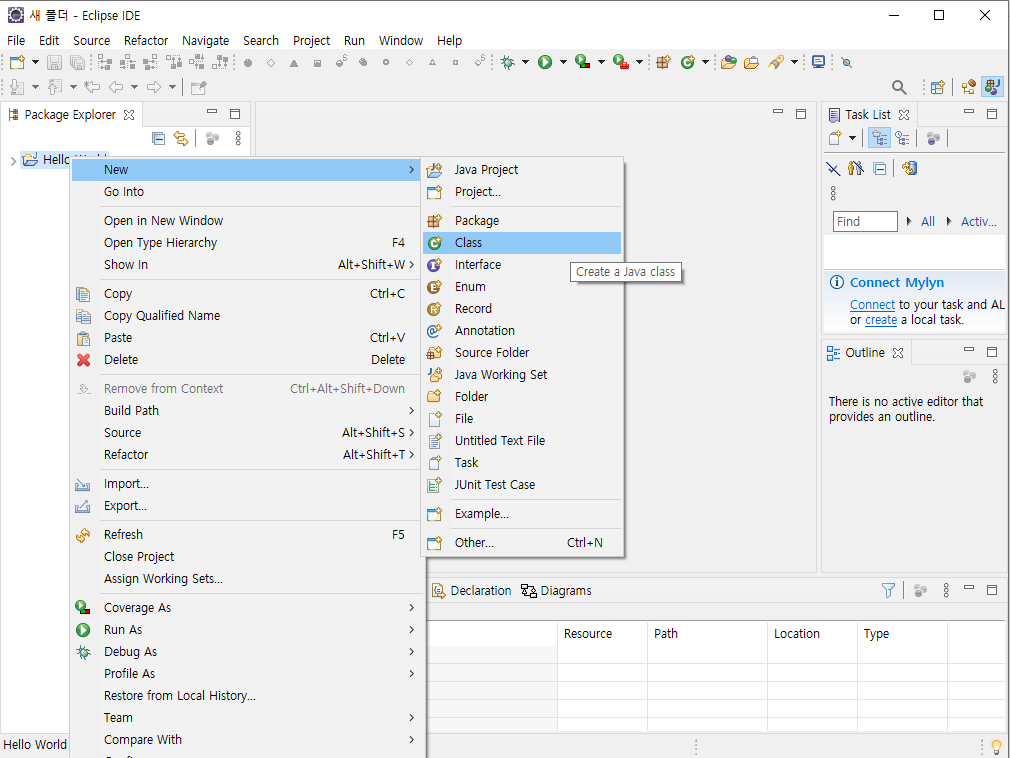This screenshot has height=758, width=1010.
Task: Click the Back navigation arrow in toolbar
Action: click(116, 87)
